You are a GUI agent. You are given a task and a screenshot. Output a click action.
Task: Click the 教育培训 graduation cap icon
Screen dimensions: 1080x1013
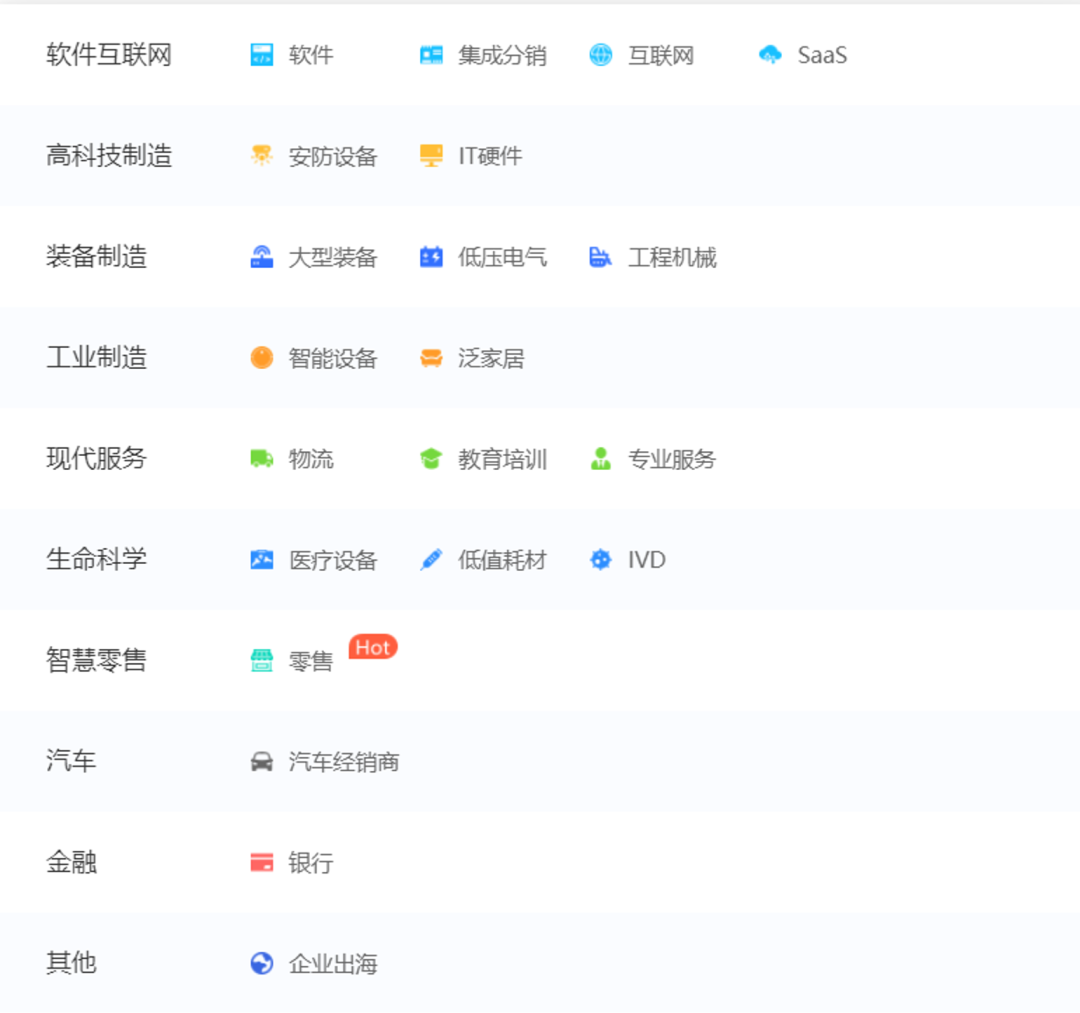pos(431,459)
